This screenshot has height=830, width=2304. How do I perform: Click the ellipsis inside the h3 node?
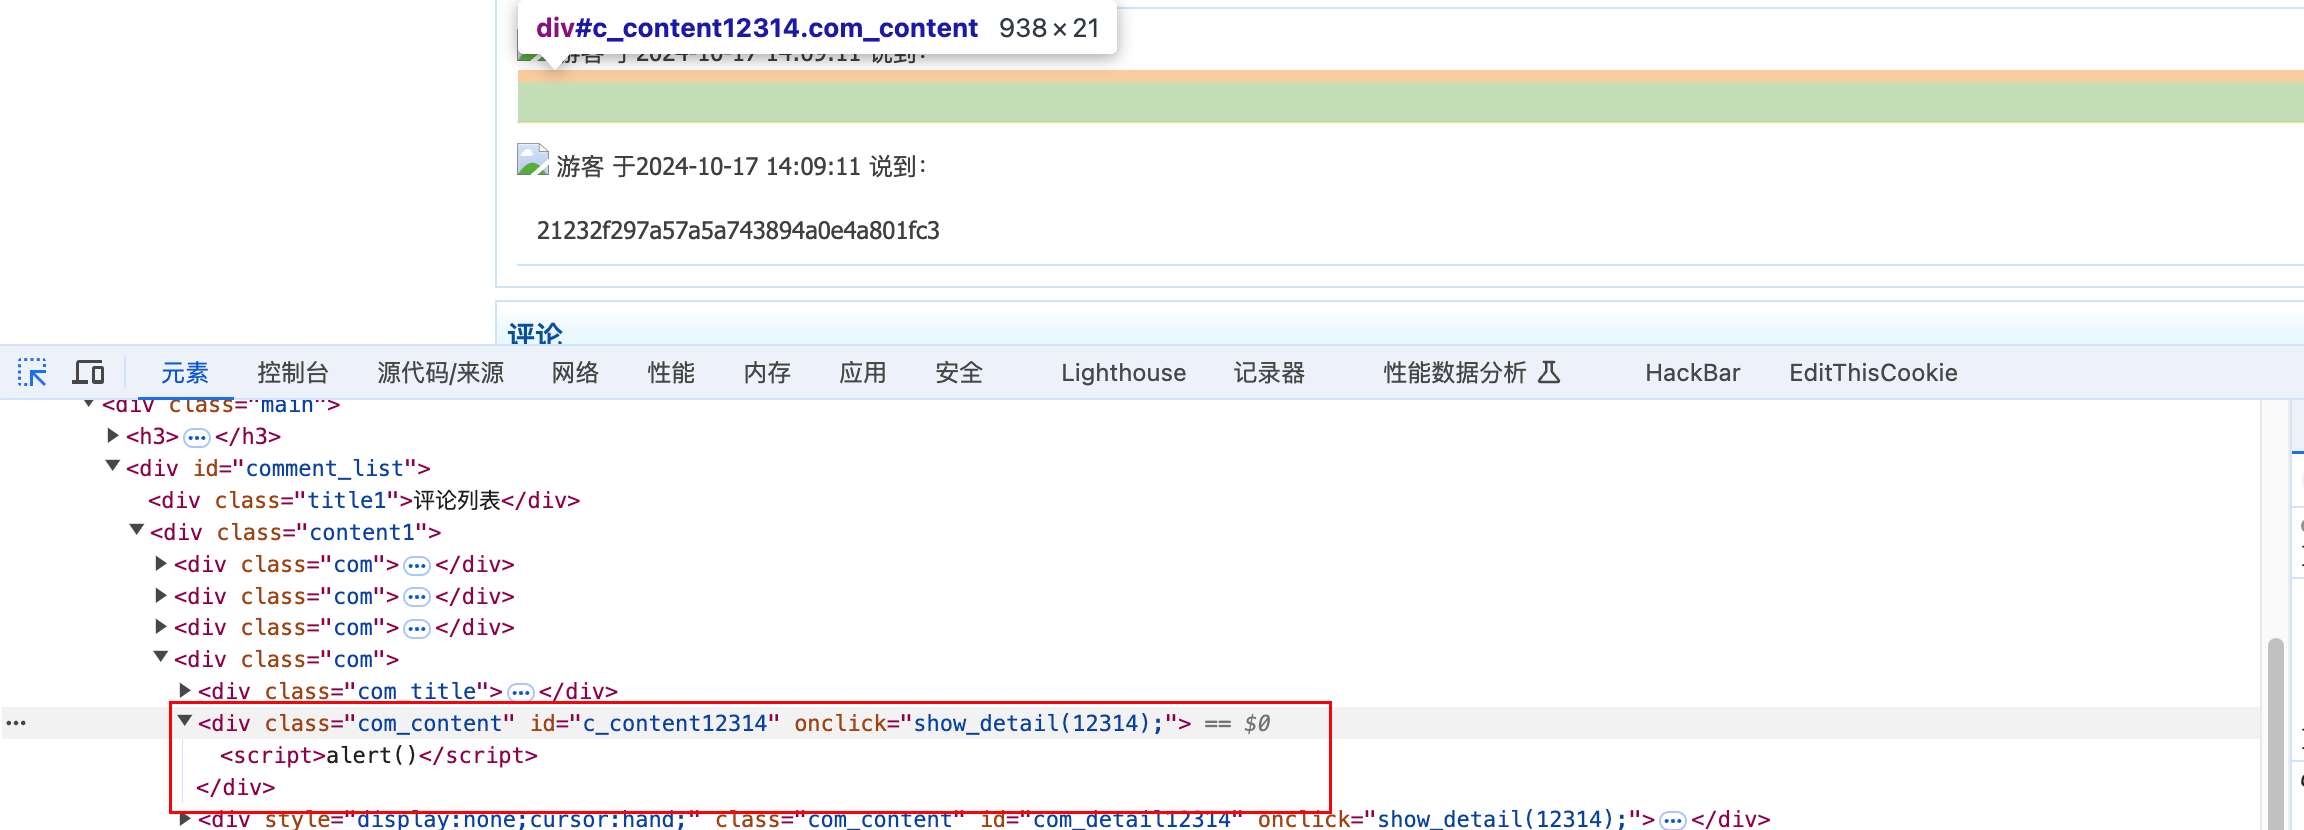[197, 437]
